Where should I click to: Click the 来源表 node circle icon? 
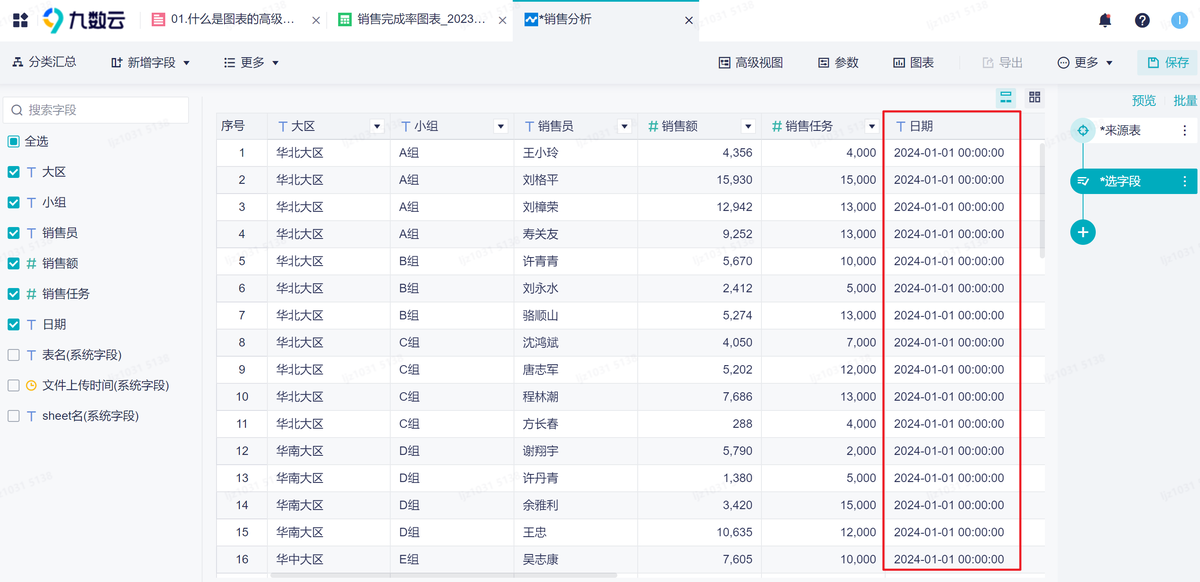coord(1083,131)
